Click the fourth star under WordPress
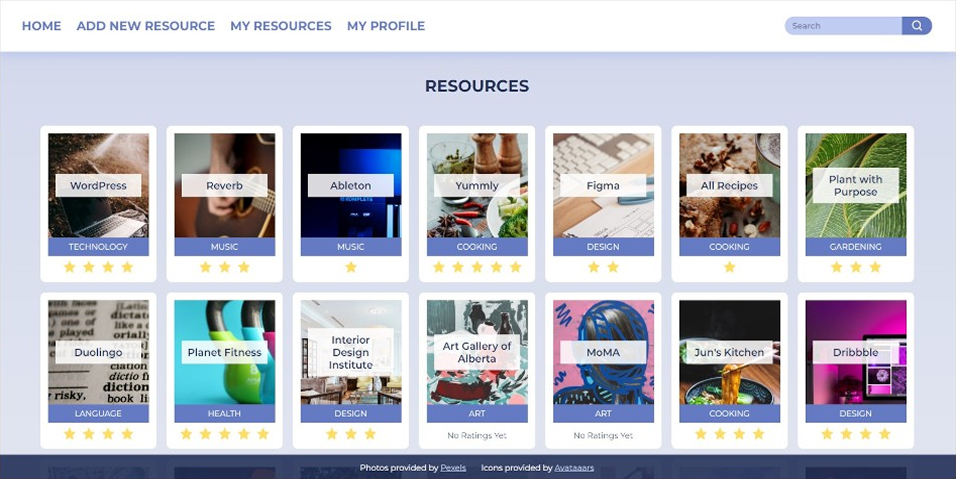 tap(127, 267)
